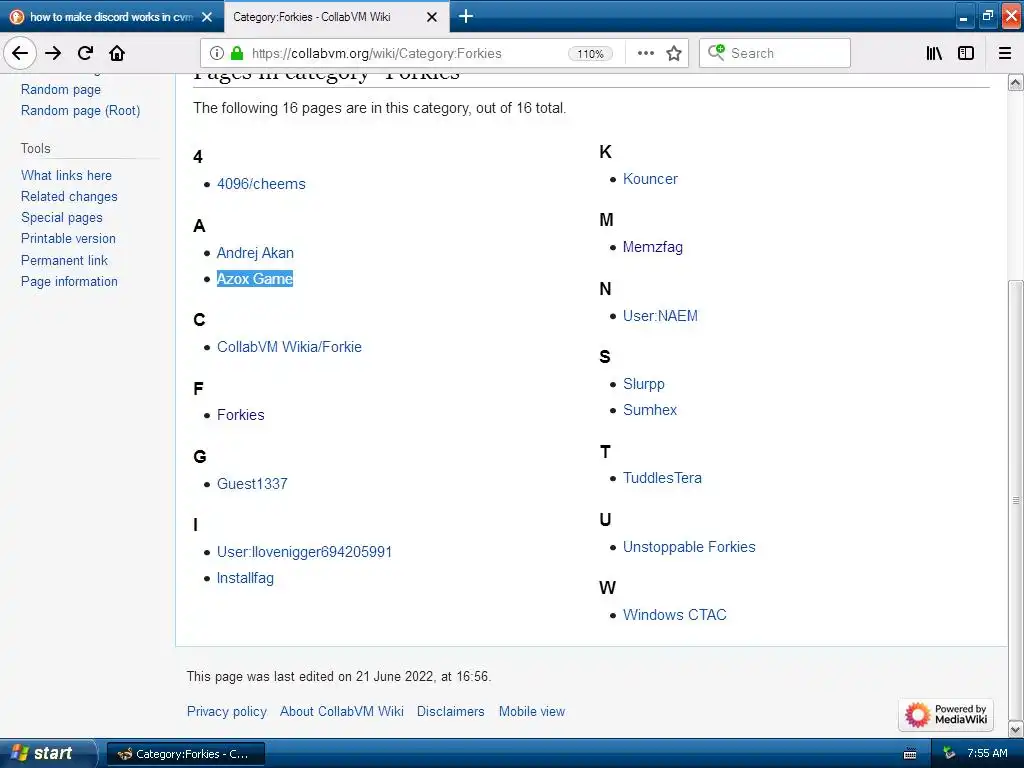1024x768 pixels.
Task: Toggle the sidebar view icon
Action: [x=966, y=53]
